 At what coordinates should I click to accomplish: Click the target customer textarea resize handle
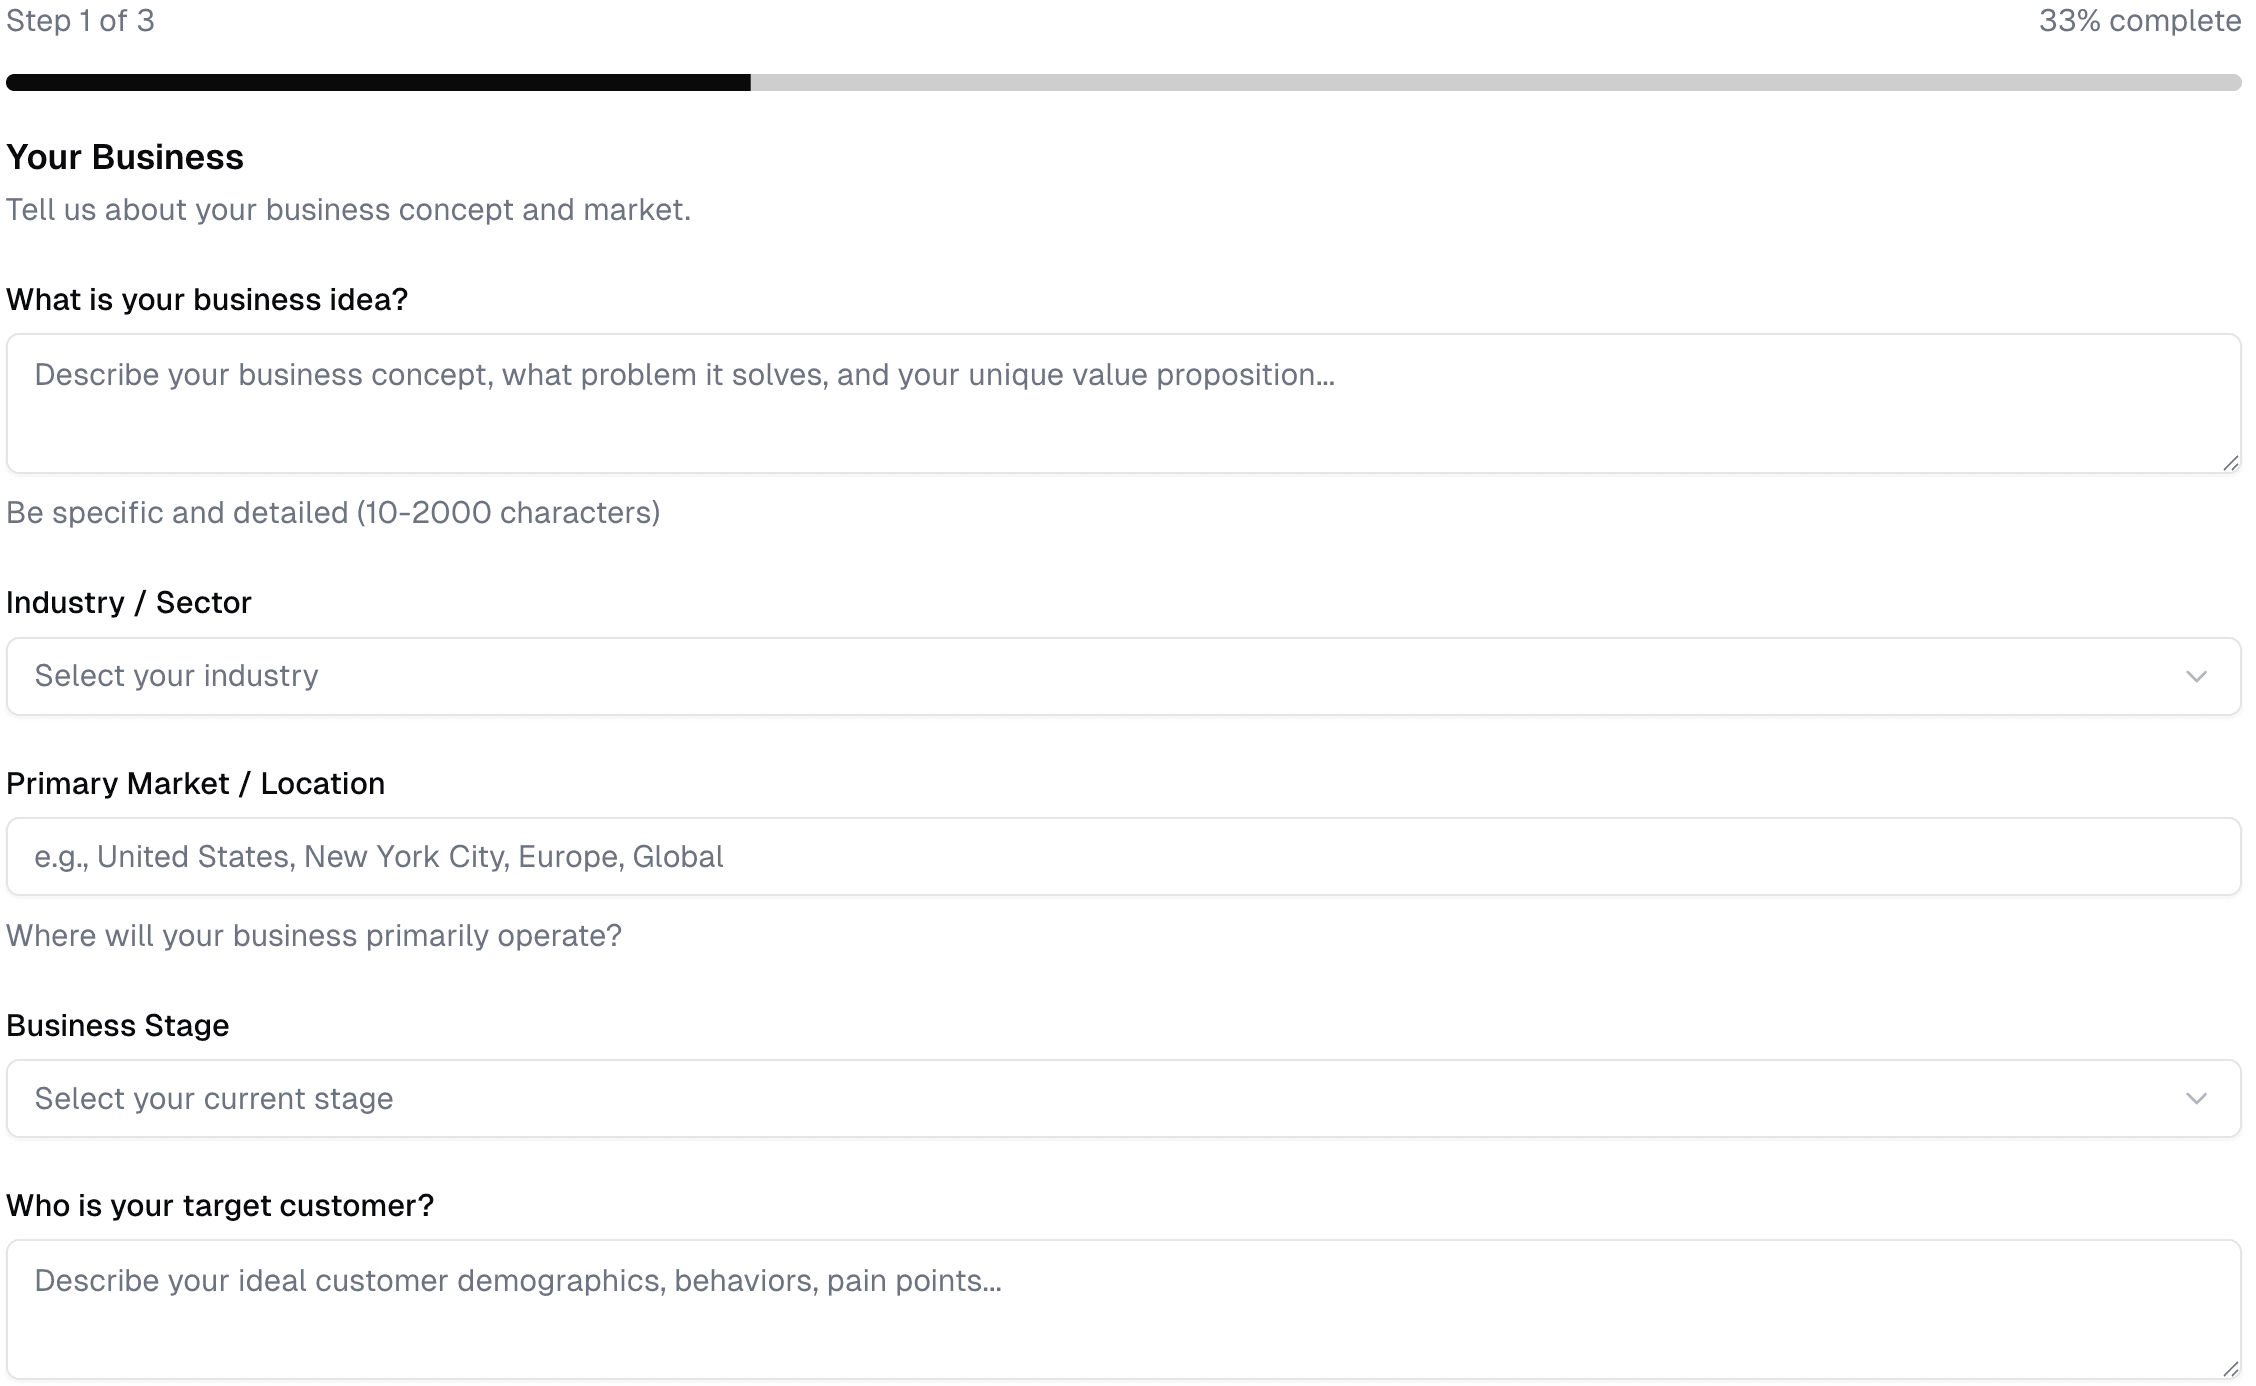[x=2229, y=1369]
